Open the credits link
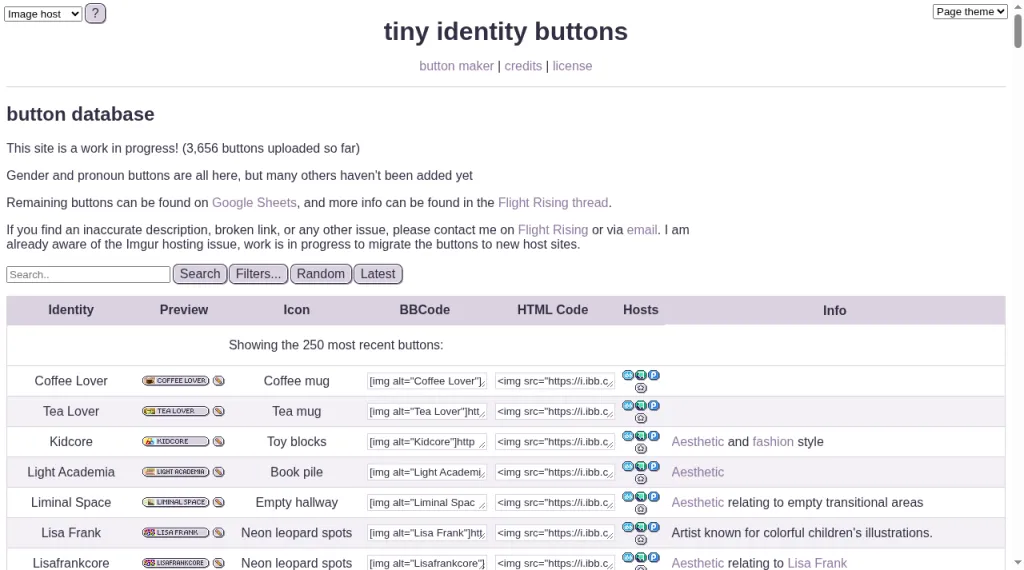The width and height of the screenshot is (1024, 570). pos(523,66)
